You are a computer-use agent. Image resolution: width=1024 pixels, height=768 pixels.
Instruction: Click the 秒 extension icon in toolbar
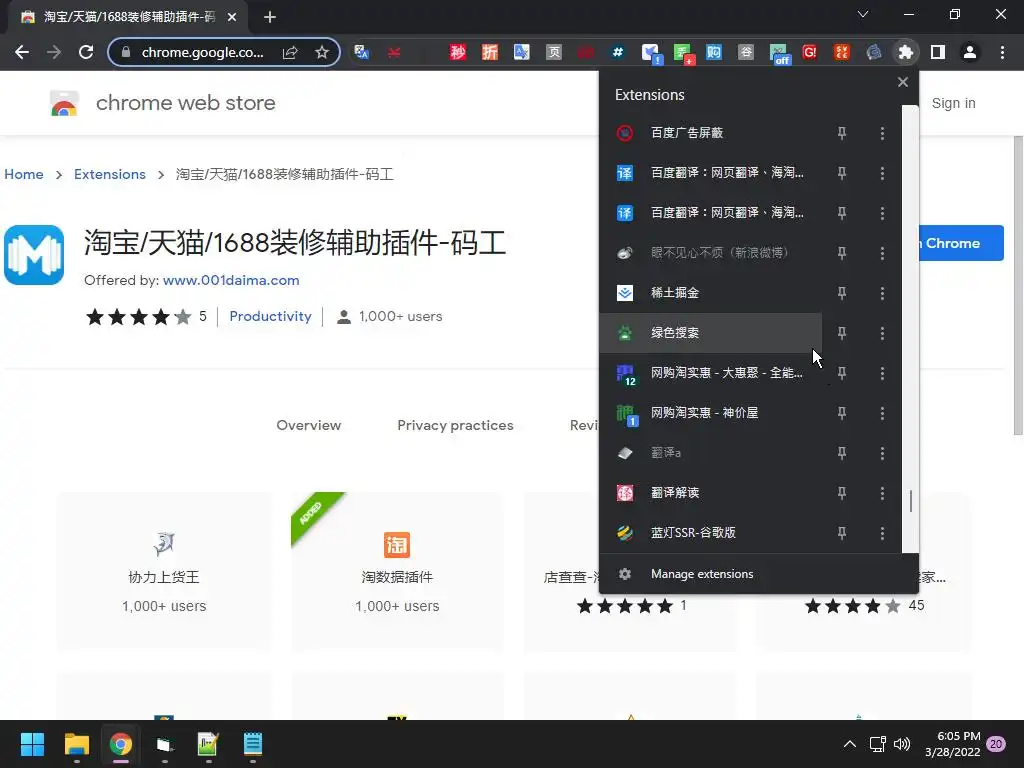458,52
